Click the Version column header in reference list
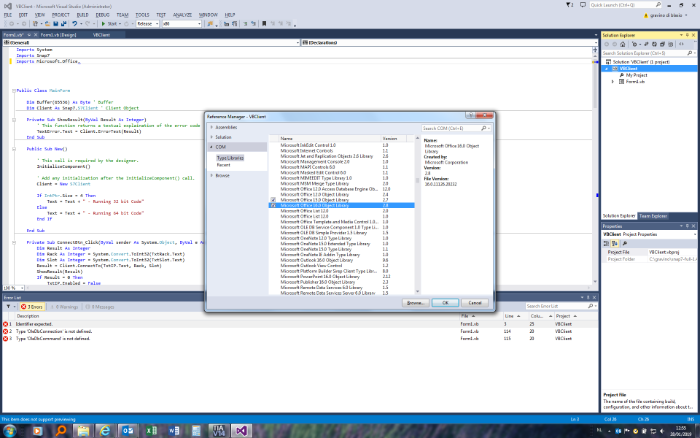This screenshot has height=438, width=700. [393, 138]
